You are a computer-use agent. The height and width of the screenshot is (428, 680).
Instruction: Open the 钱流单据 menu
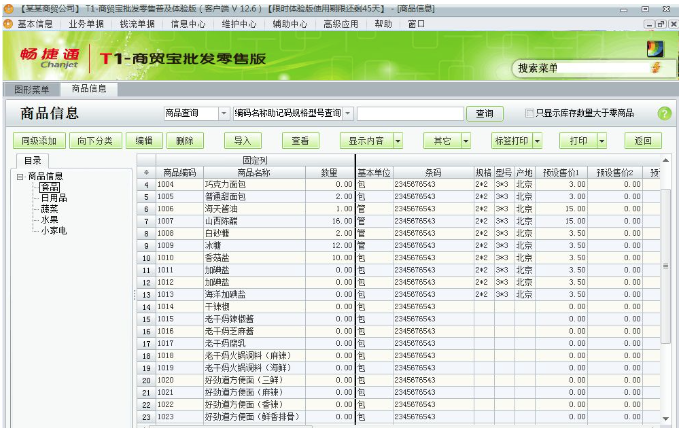pyautogui.click(x=137, y=24)
